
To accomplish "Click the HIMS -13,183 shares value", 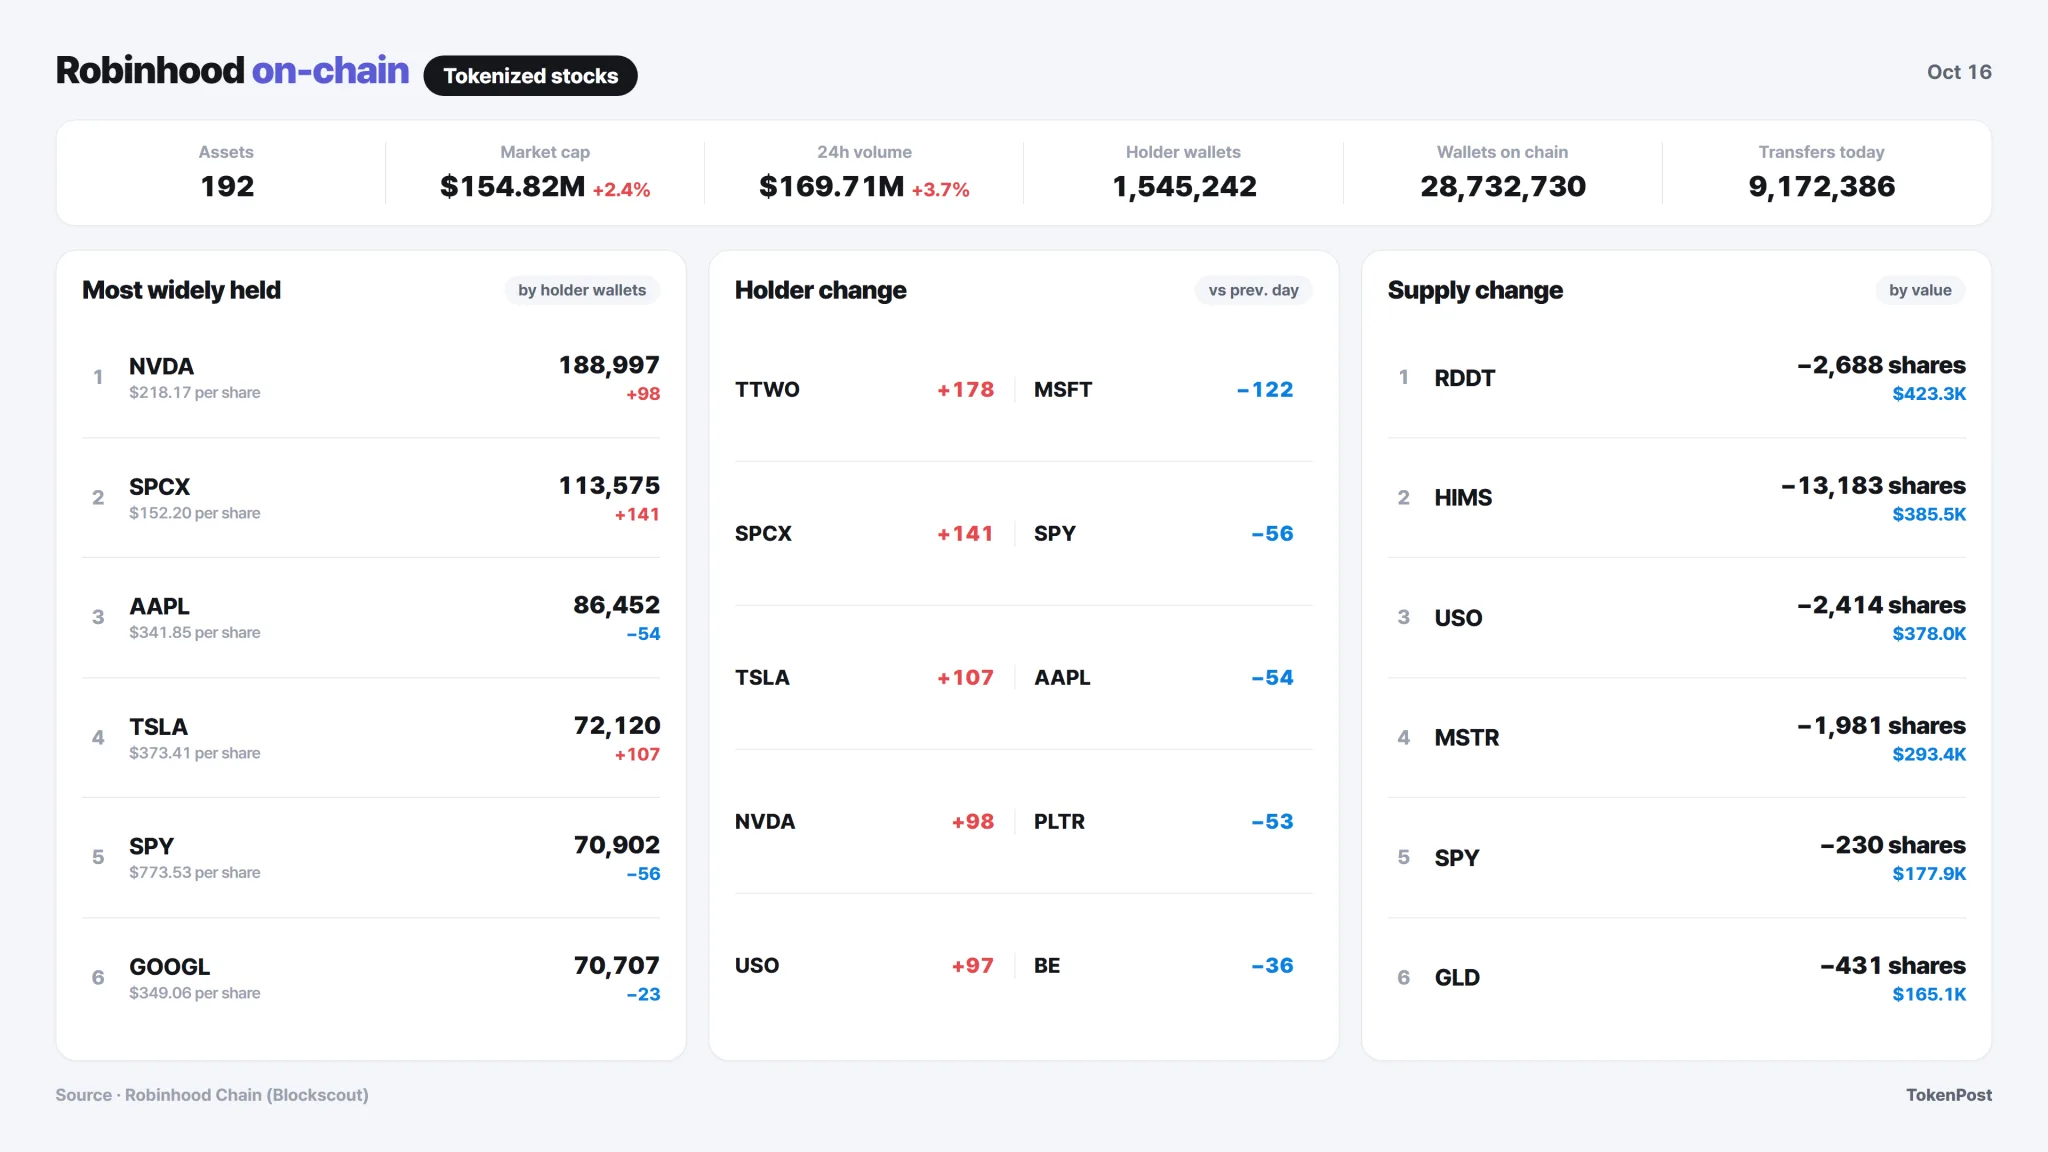I will (x=1873, y=485).
